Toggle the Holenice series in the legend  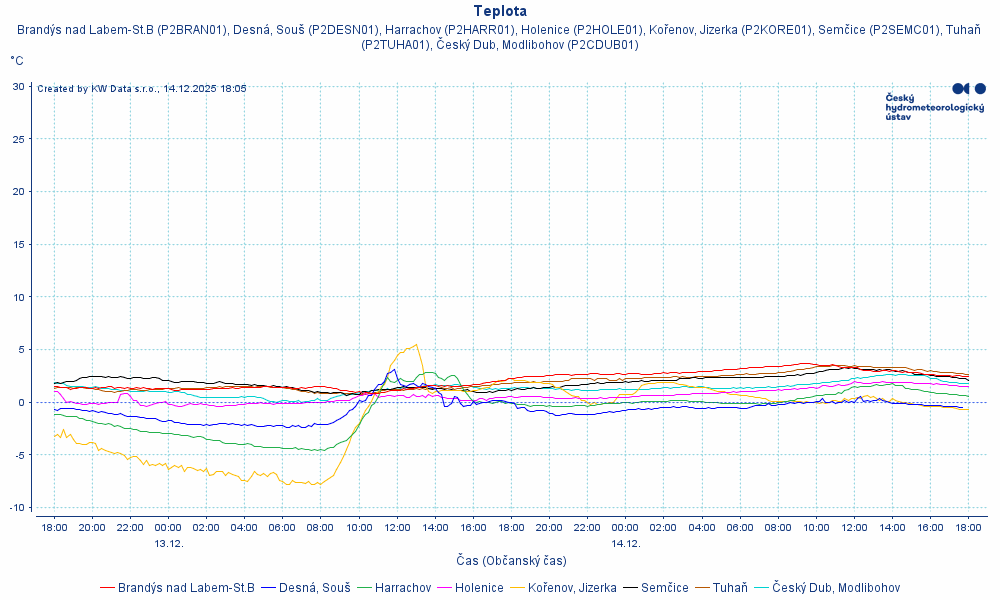pos(479,588)
